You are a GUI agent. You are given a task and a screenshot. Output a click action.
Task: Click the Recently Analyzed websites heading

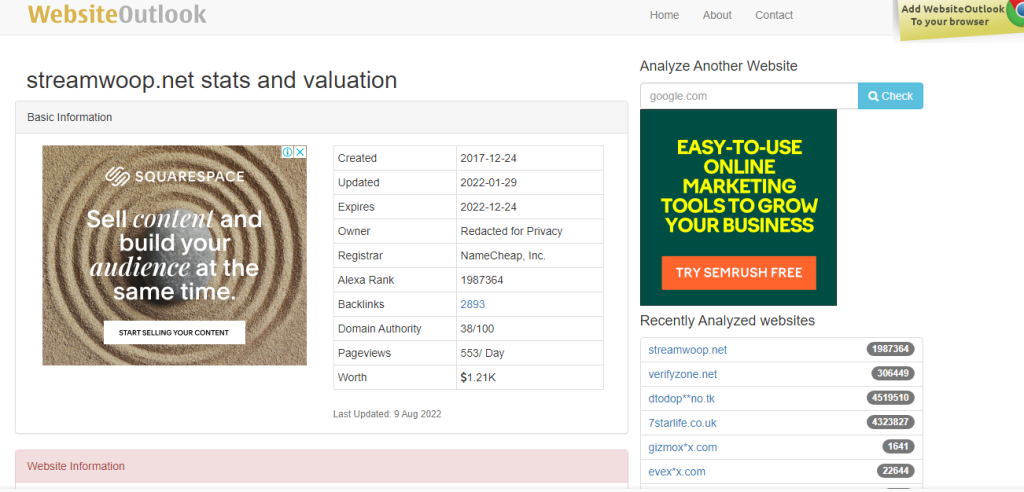[x=728, y=321]
